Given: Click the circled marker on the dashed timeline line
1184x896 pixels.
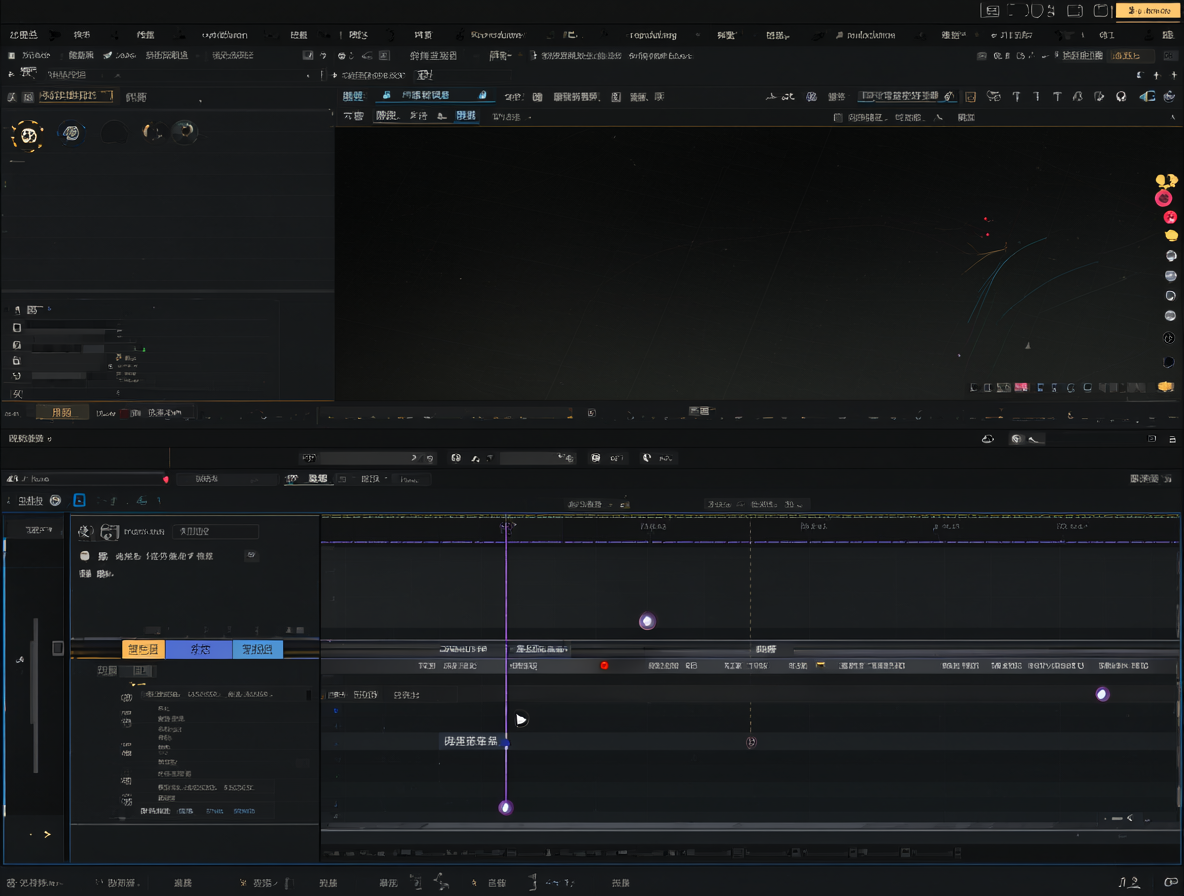Looking at the screenshot, I should pyautogui.click(x=751, y=742).
